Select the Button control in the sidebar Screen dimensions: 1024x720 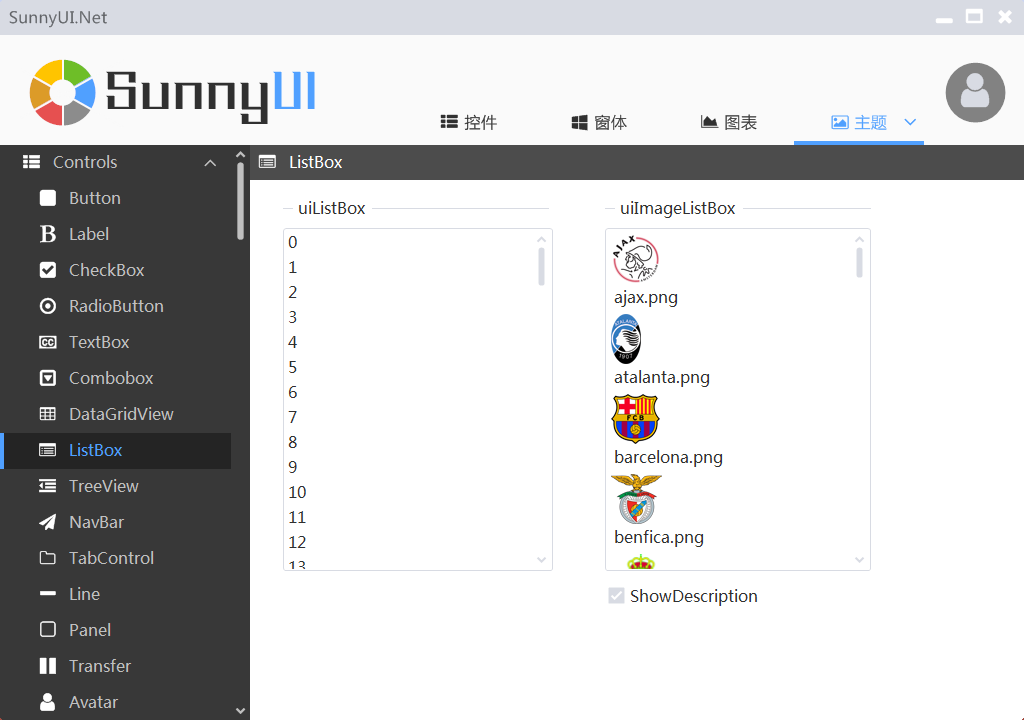point(97,198)
